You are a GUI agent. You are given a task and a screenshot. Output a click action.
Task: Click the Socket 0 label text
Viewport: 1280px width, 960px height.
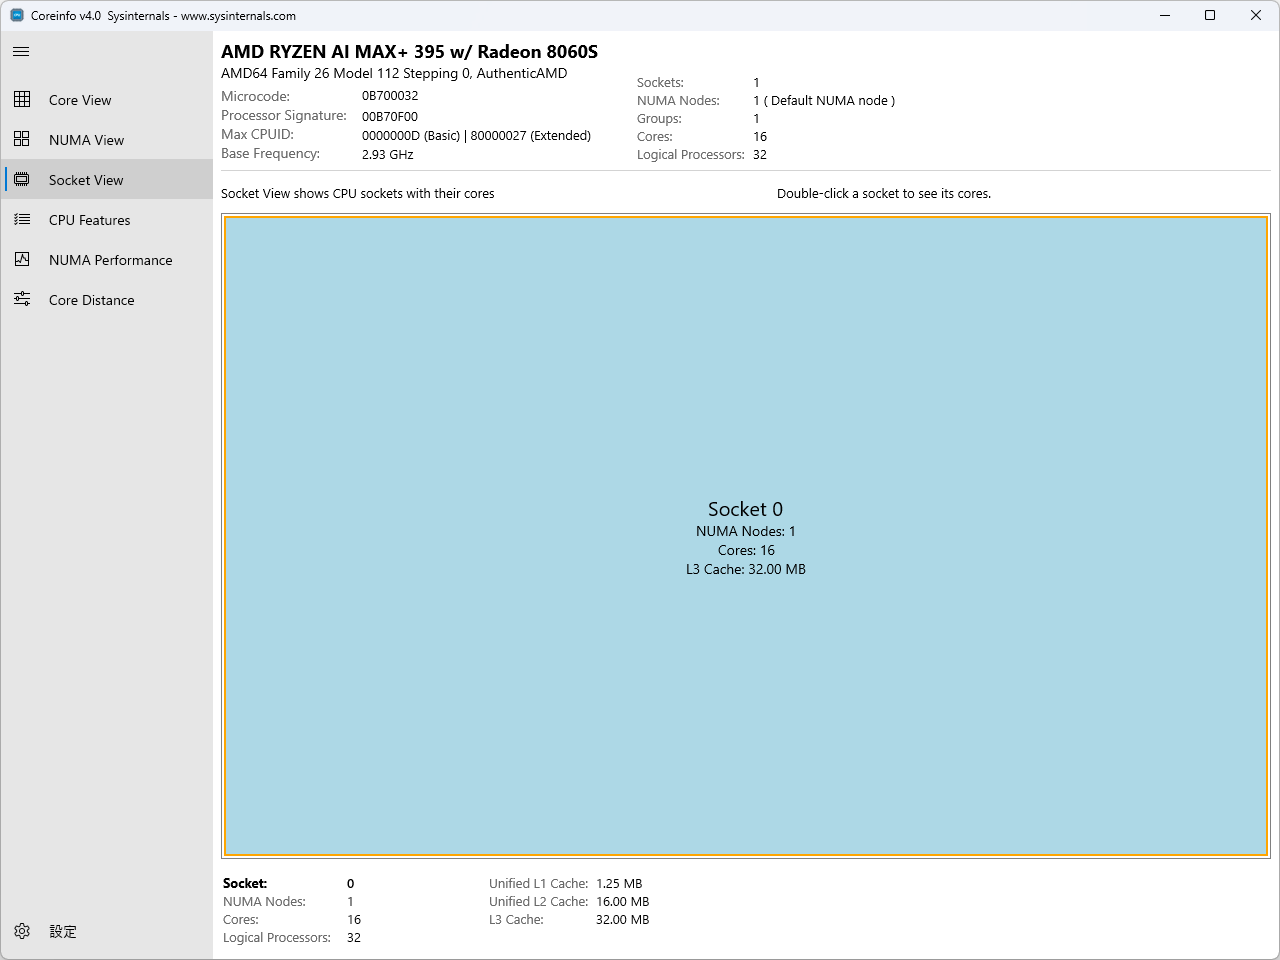(x=745, y=509)
